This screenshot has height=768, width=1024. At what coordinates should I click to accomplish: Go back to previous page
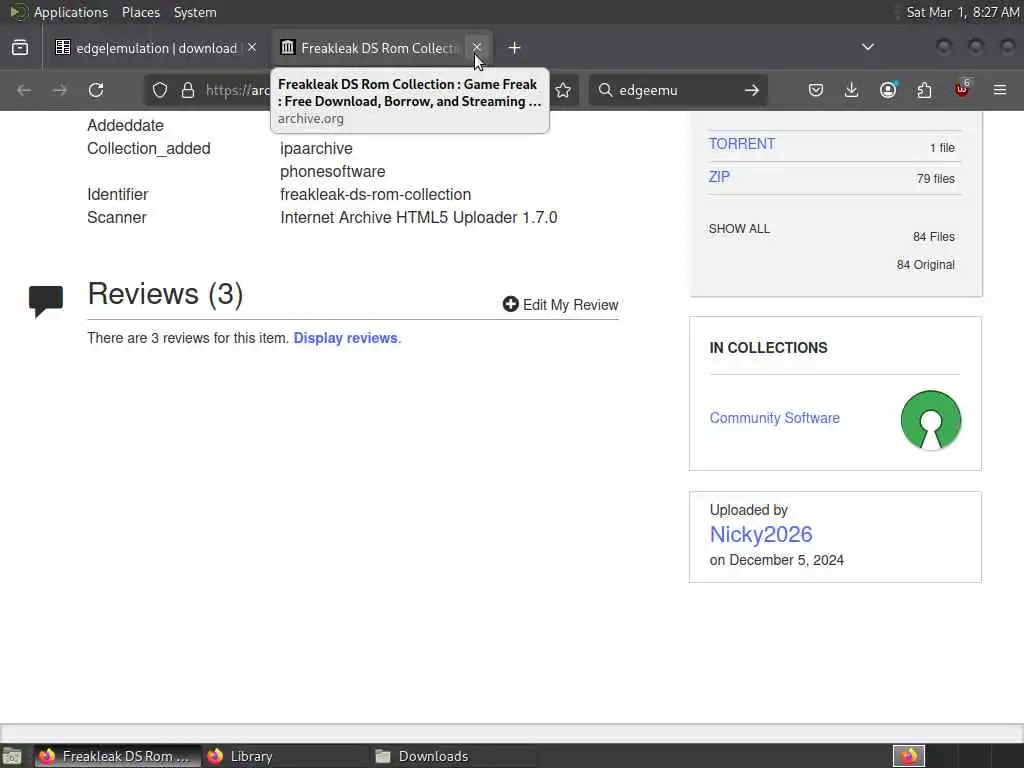click(24, 90)
